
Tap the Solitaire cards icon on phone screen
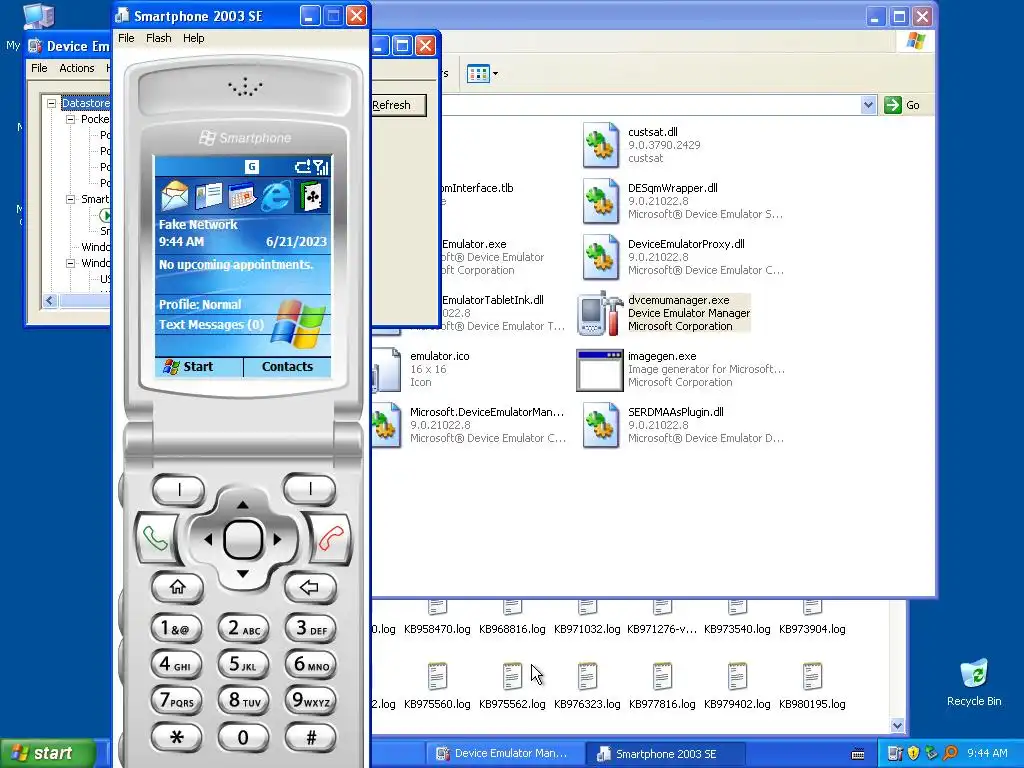pyautogui.click(x=312, y=196)
